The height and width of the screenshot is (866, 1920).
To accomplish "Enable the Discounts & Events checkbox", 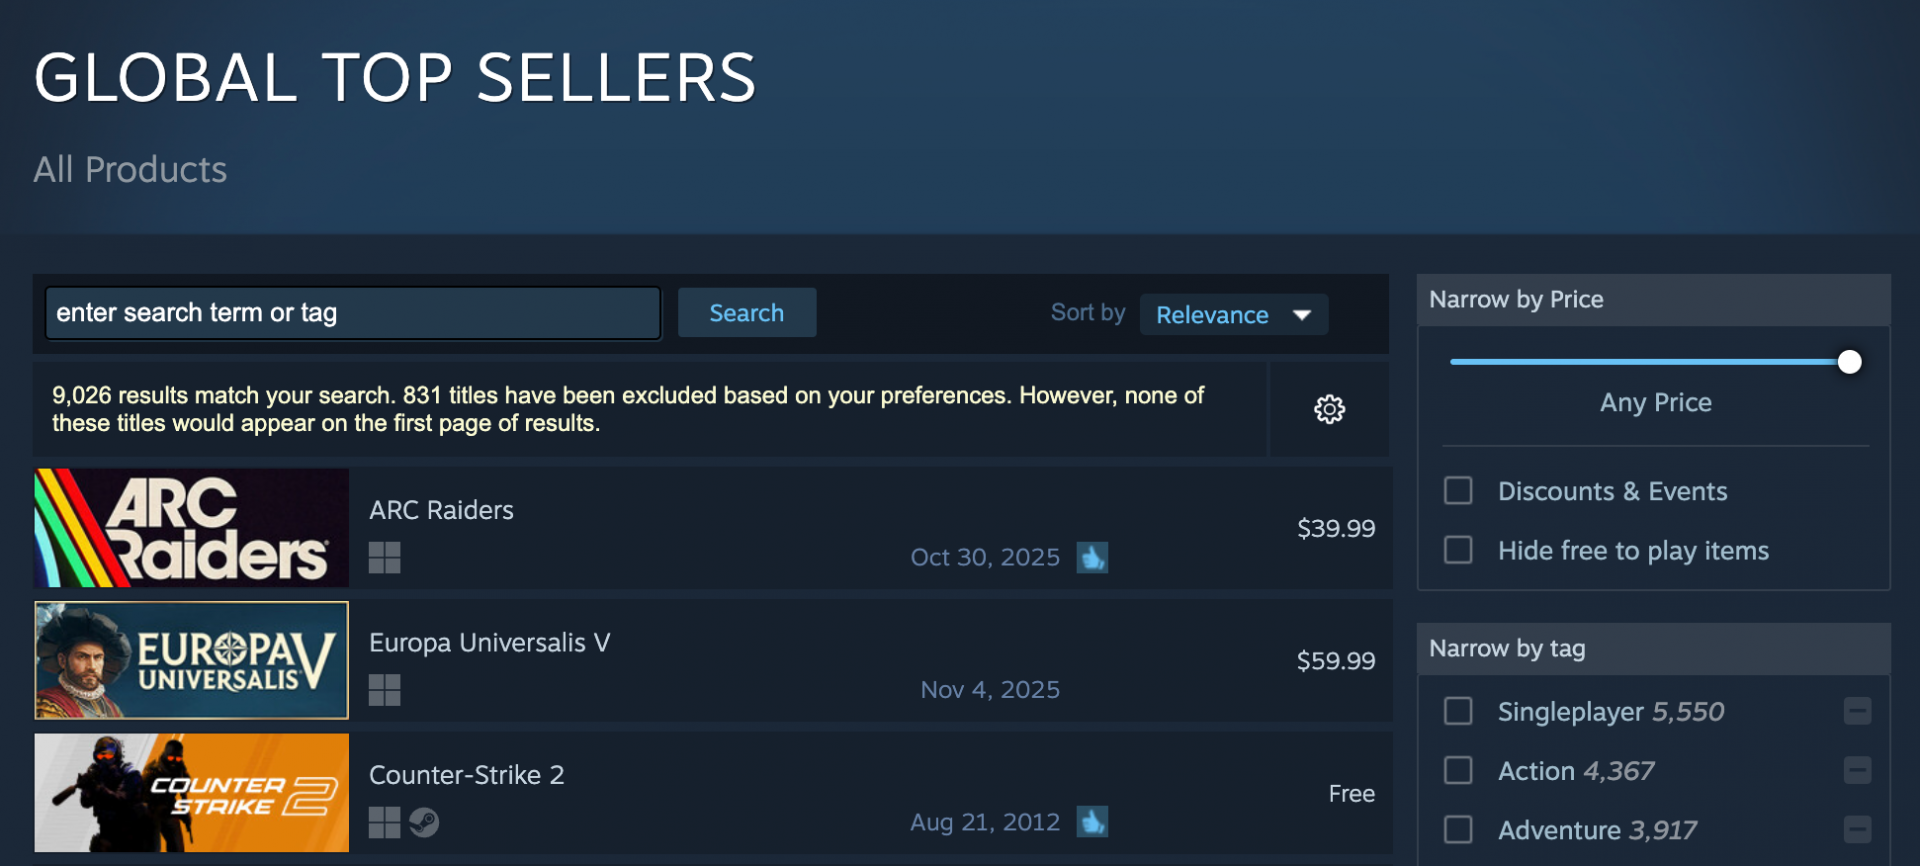I will [1458, 491].
